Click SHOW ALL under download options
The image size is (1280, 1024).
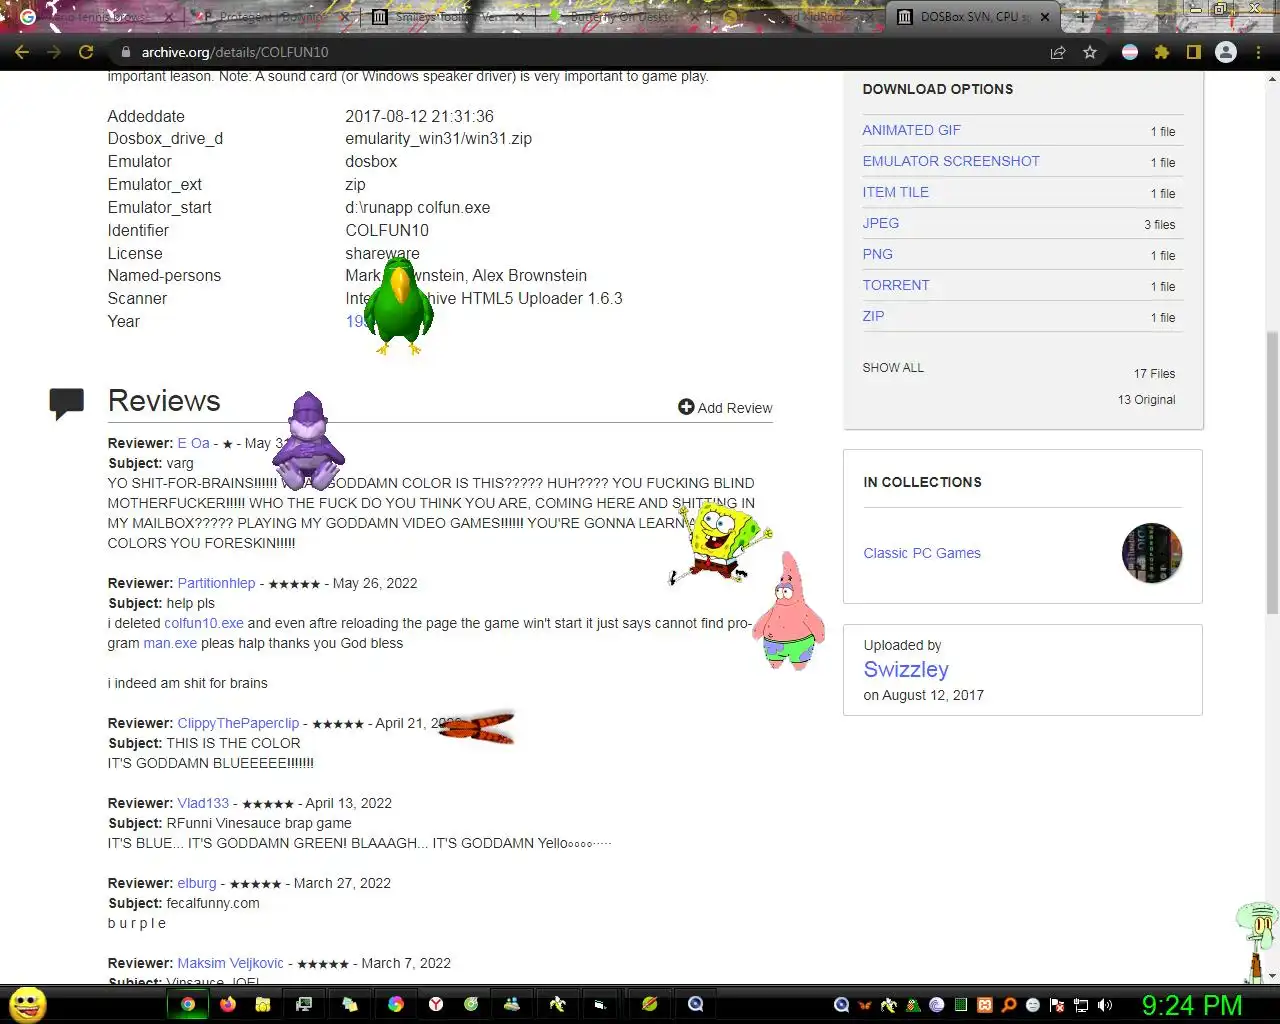pyautogui.click(x=893, y=368)
